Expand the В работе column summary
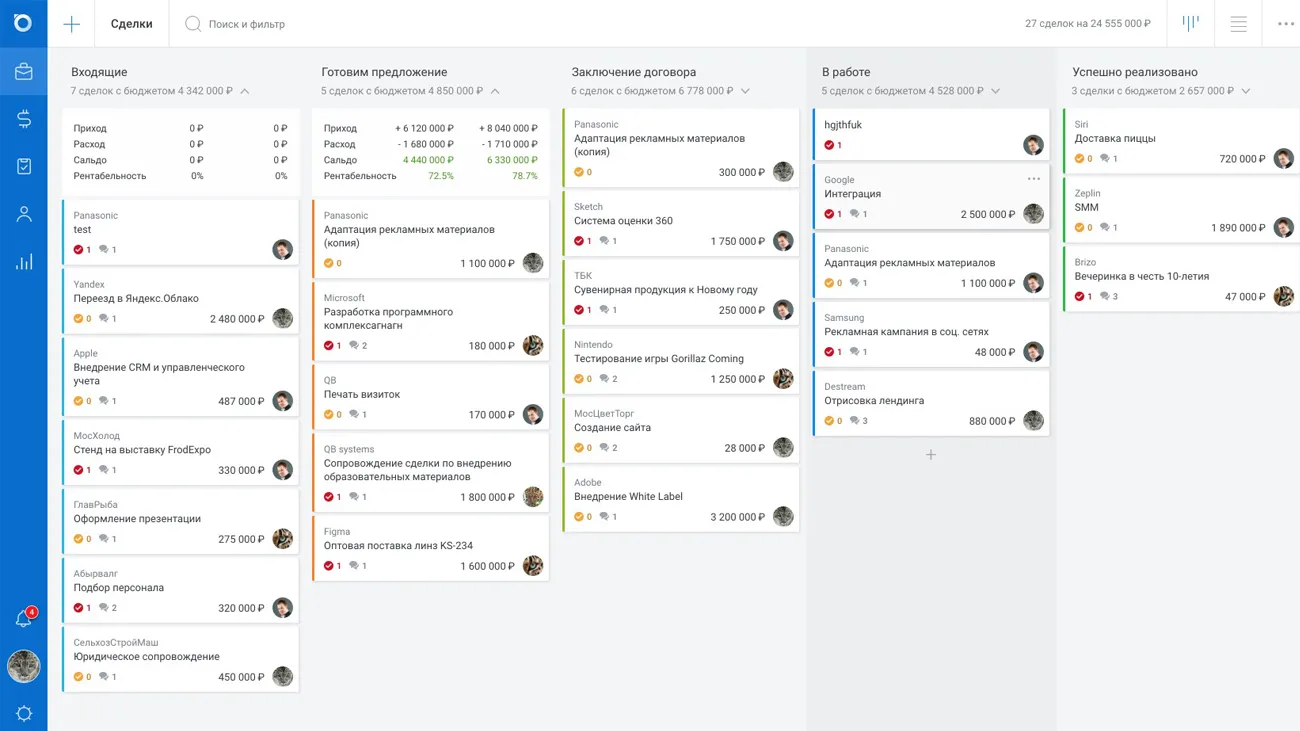Image resolution: width=1300 pixels, height=731 pixels. (x=995, y=91)
